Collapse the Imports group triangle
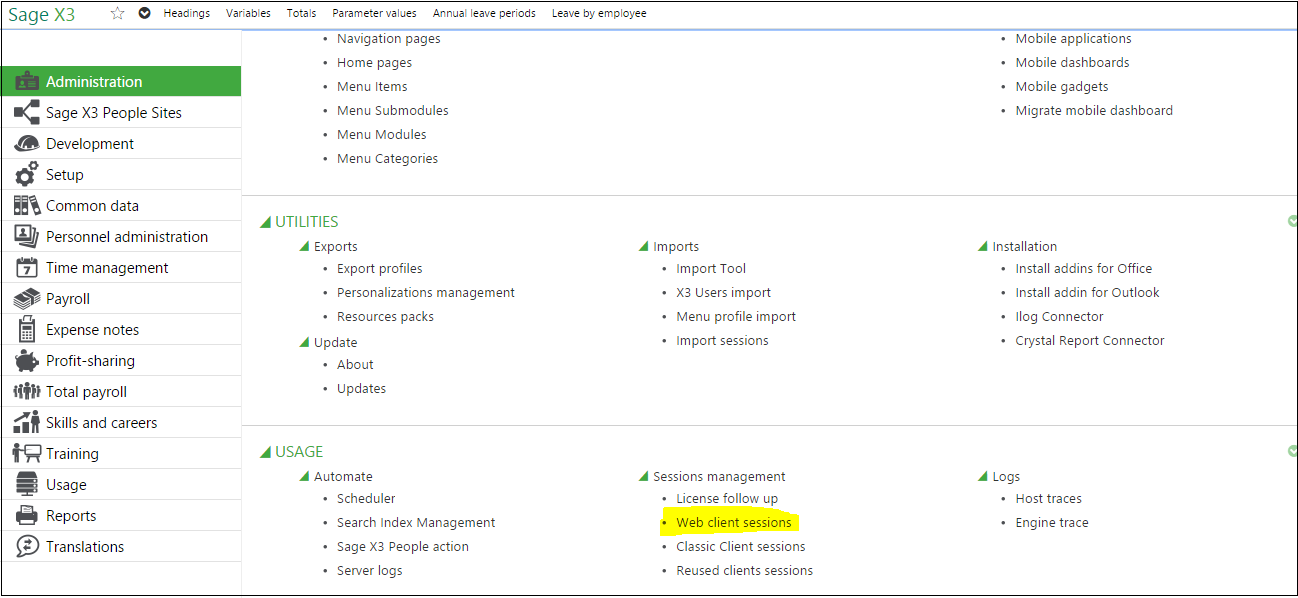Viewport: 1298px width, 598px height. [644, 246]
